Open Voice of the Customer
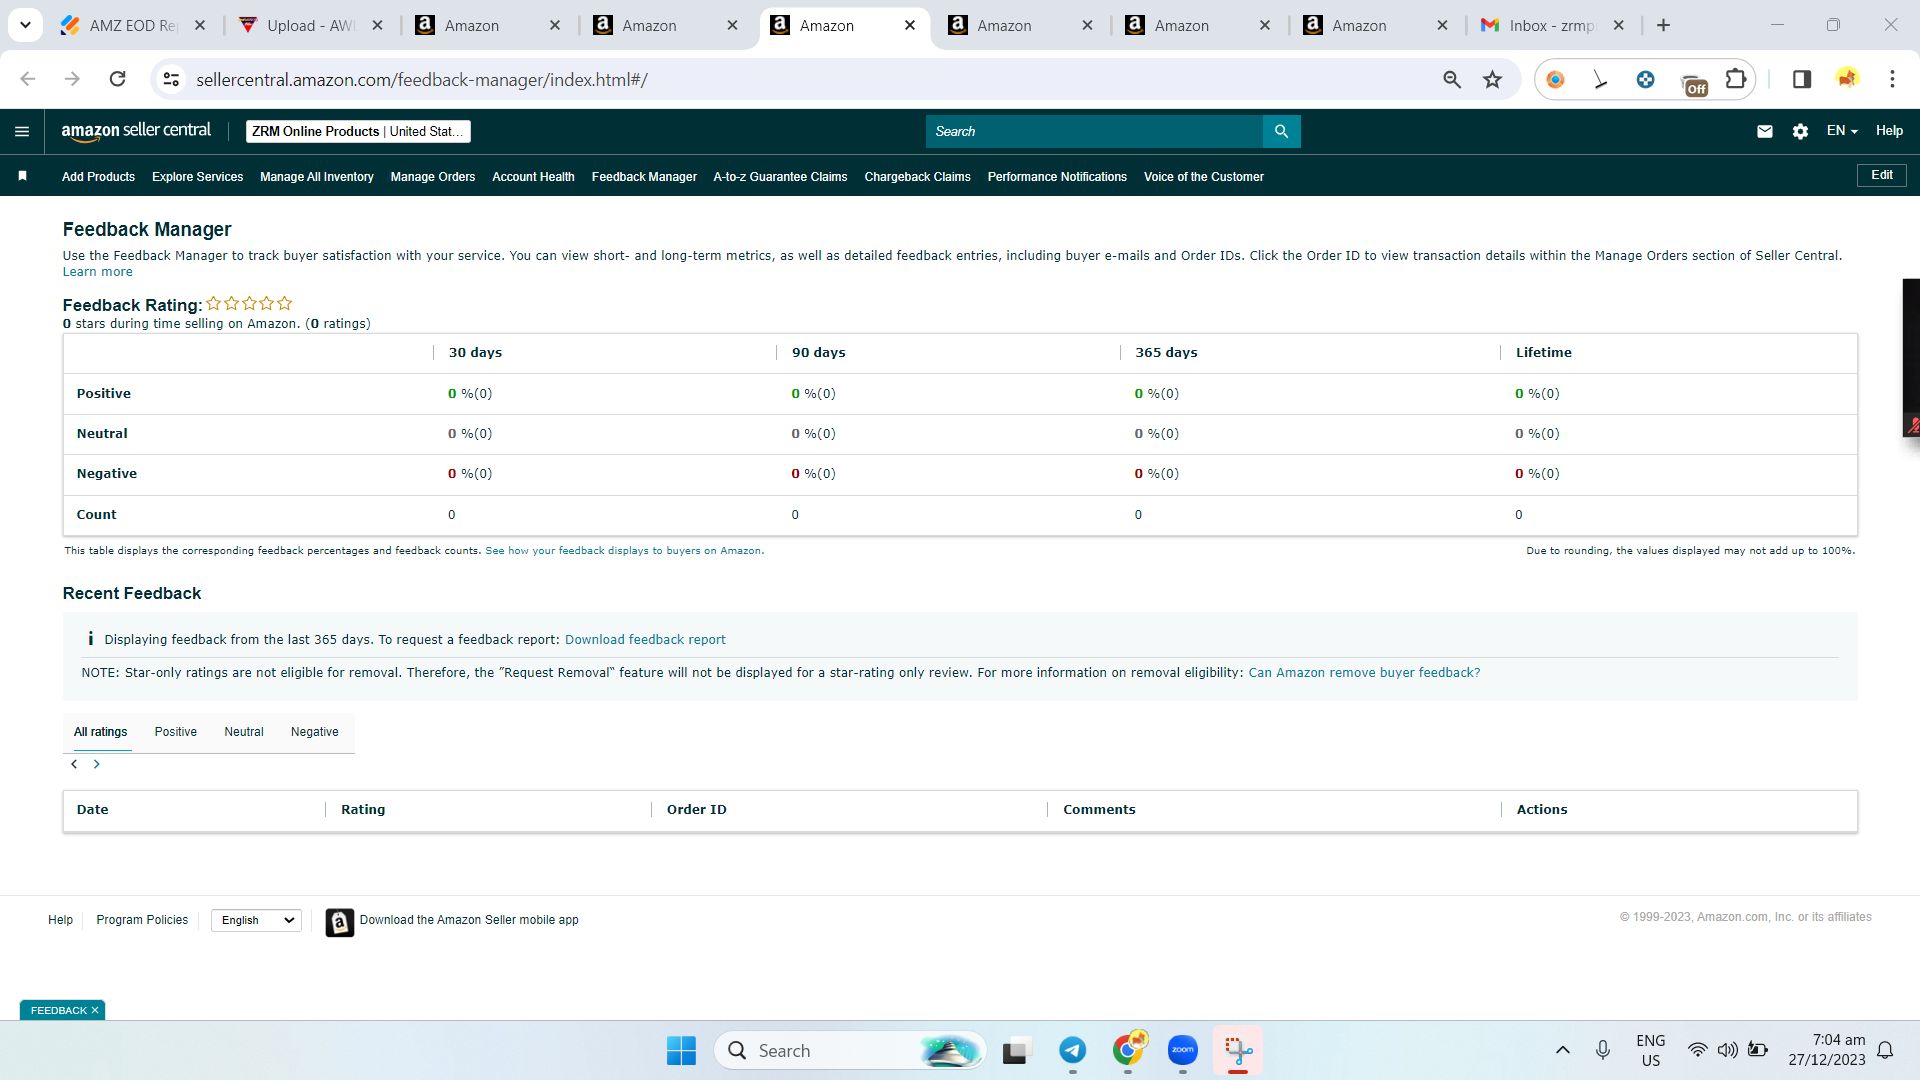The image size is (1920, 1080). [x=1204, y=177]
